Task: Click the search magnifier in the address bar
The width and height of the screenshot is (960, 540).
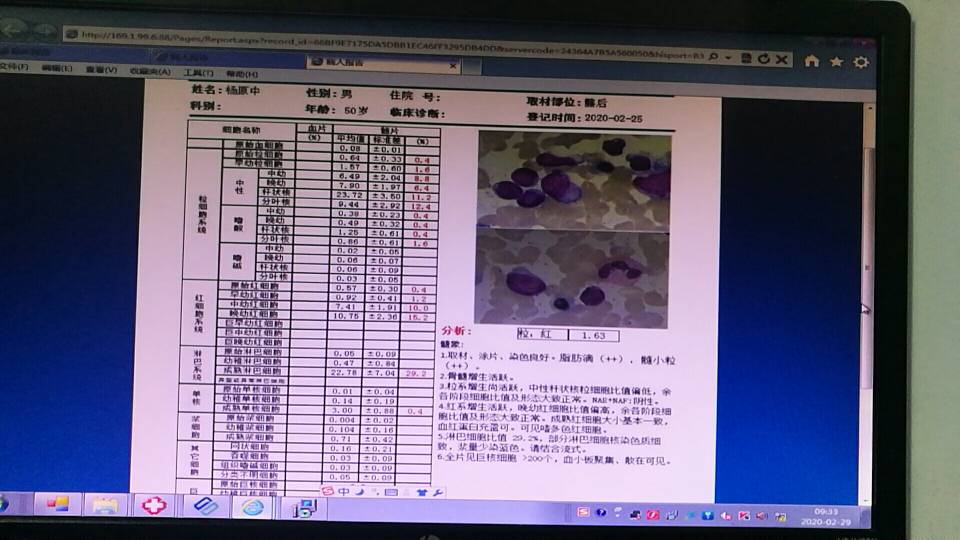Action: (713, 56)
